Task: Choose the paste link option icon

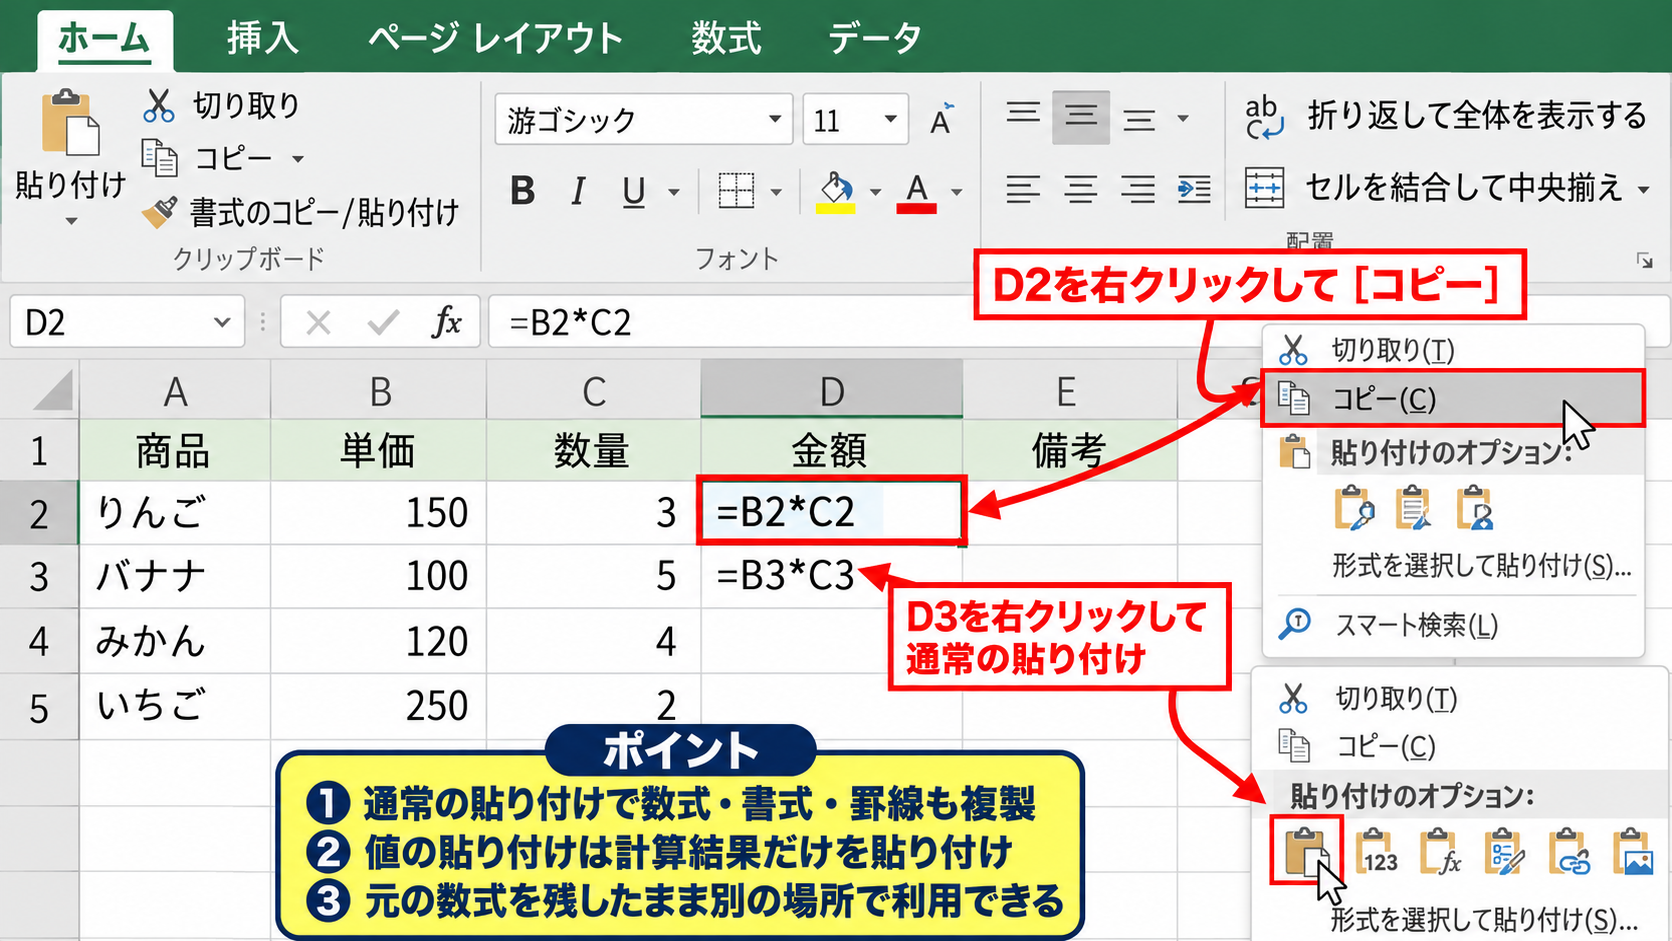Action: coord(1569,852)
